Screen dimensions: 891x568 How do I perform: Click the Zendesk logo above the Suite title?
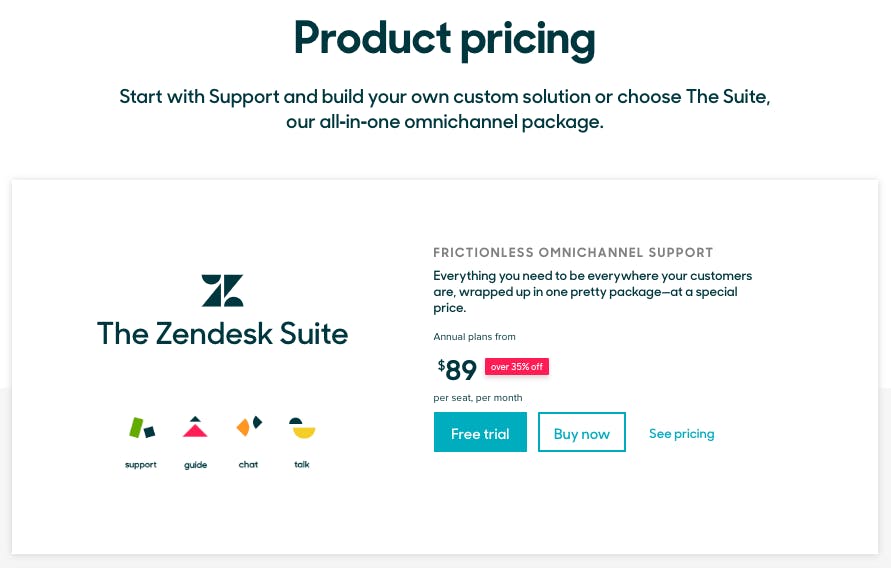tap(222, 290)
